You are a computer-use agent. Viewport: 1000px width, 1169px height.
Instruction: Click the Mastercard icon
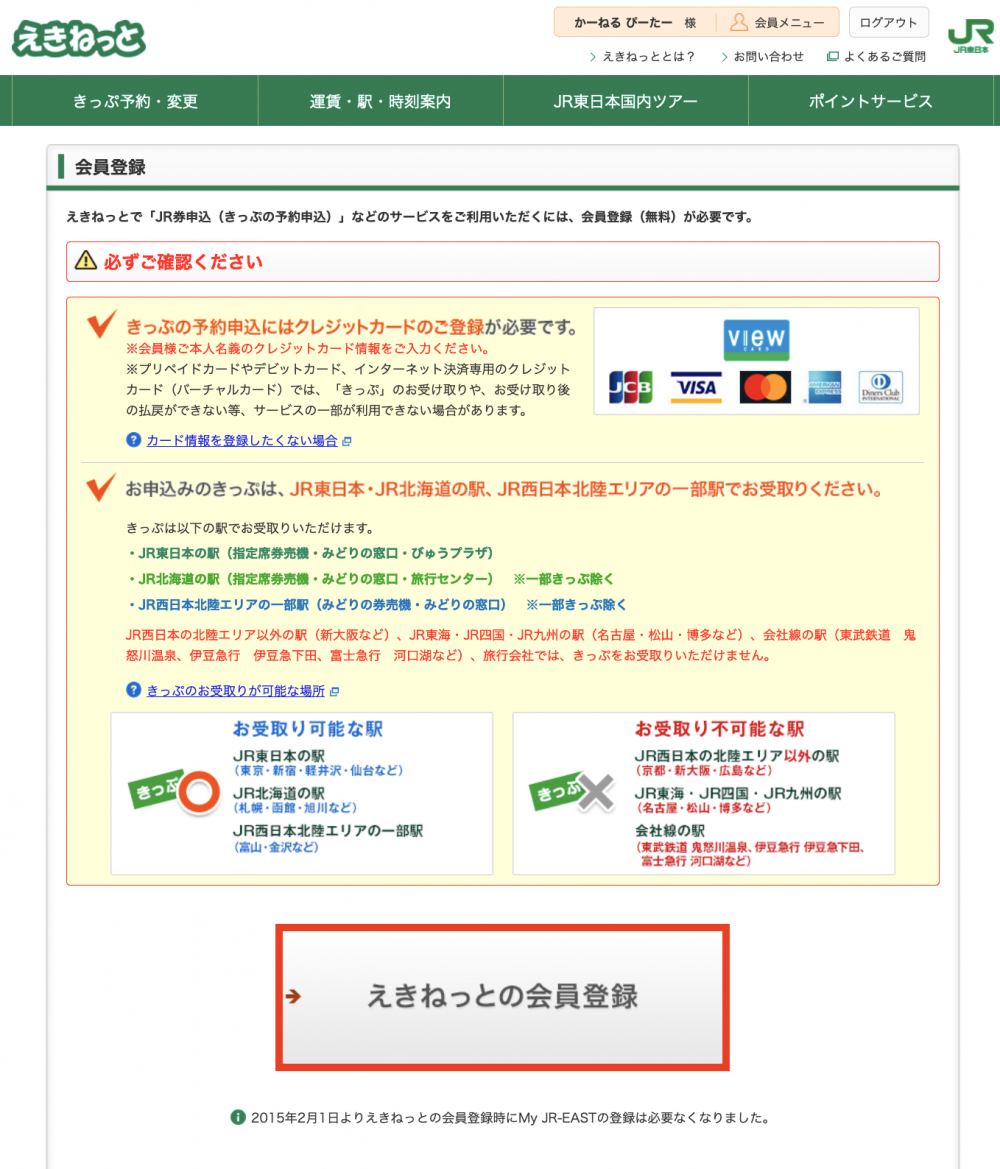(x=765, y=387)
